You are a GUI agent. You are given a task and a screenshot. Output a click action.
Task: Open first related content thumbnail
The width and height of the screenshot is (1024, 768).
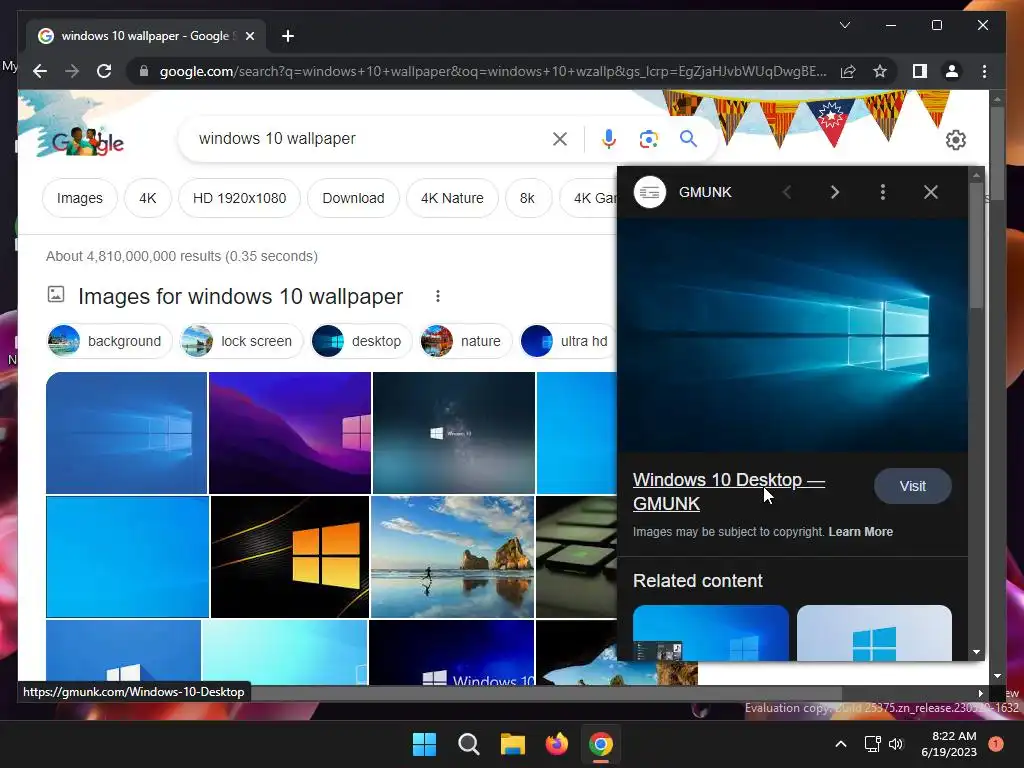click(x=711, y=633)
